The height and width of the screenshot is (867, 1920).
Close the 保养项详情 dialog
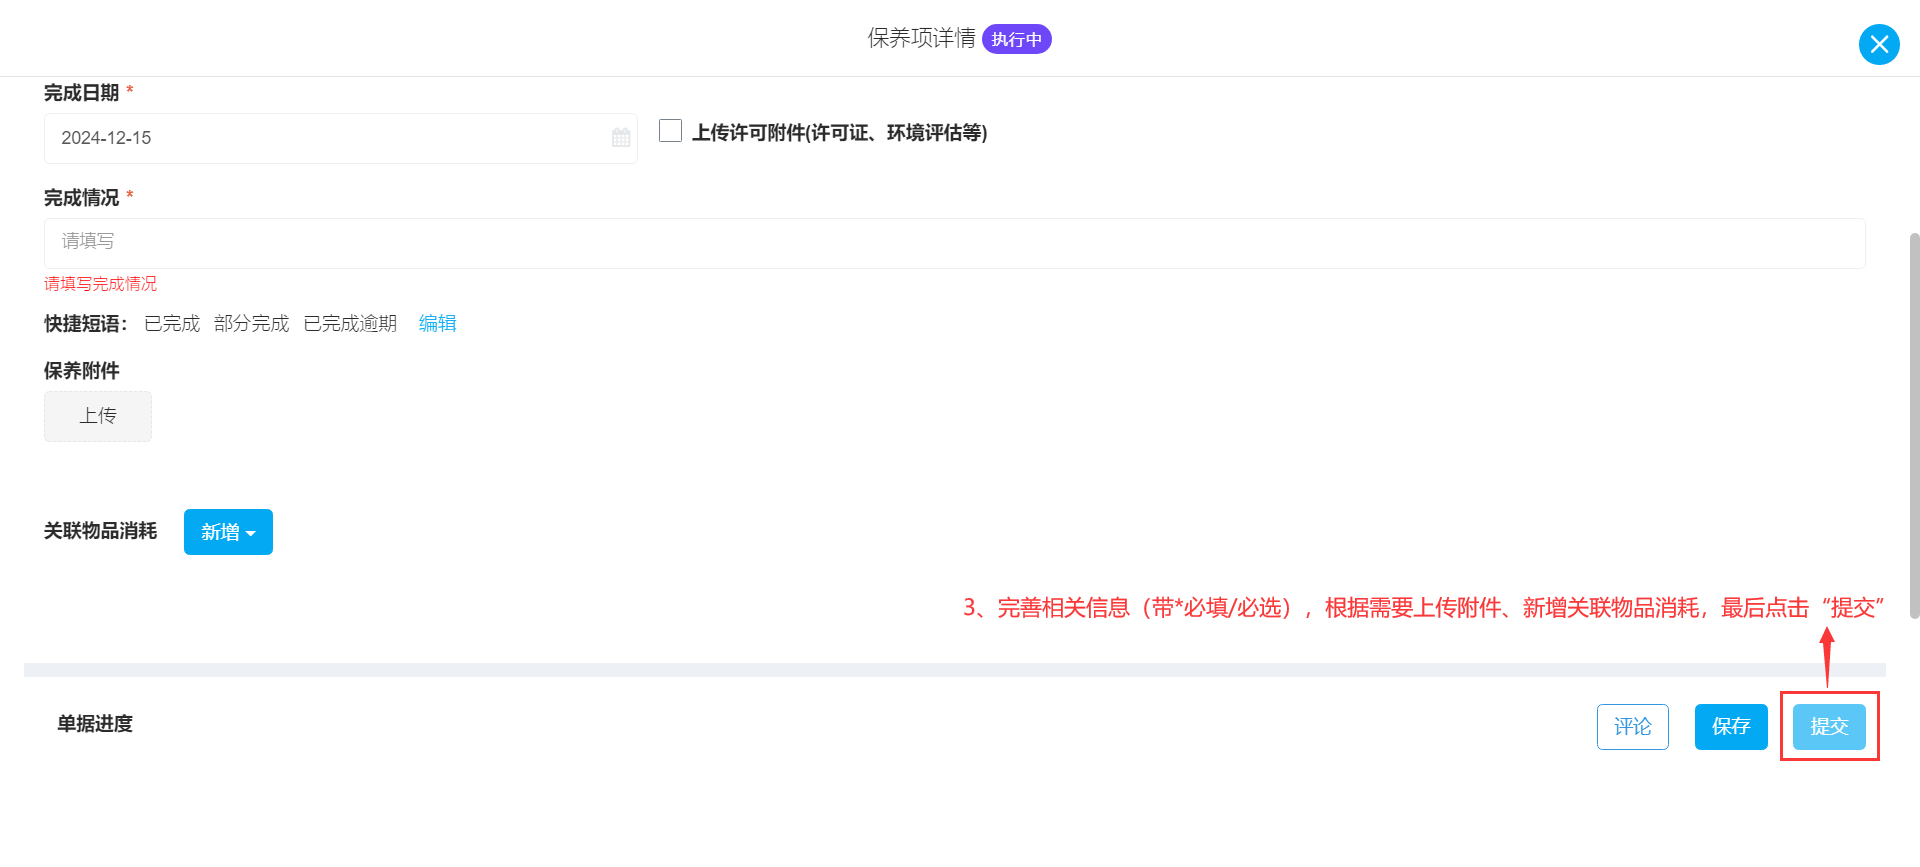pos(1879,44)
